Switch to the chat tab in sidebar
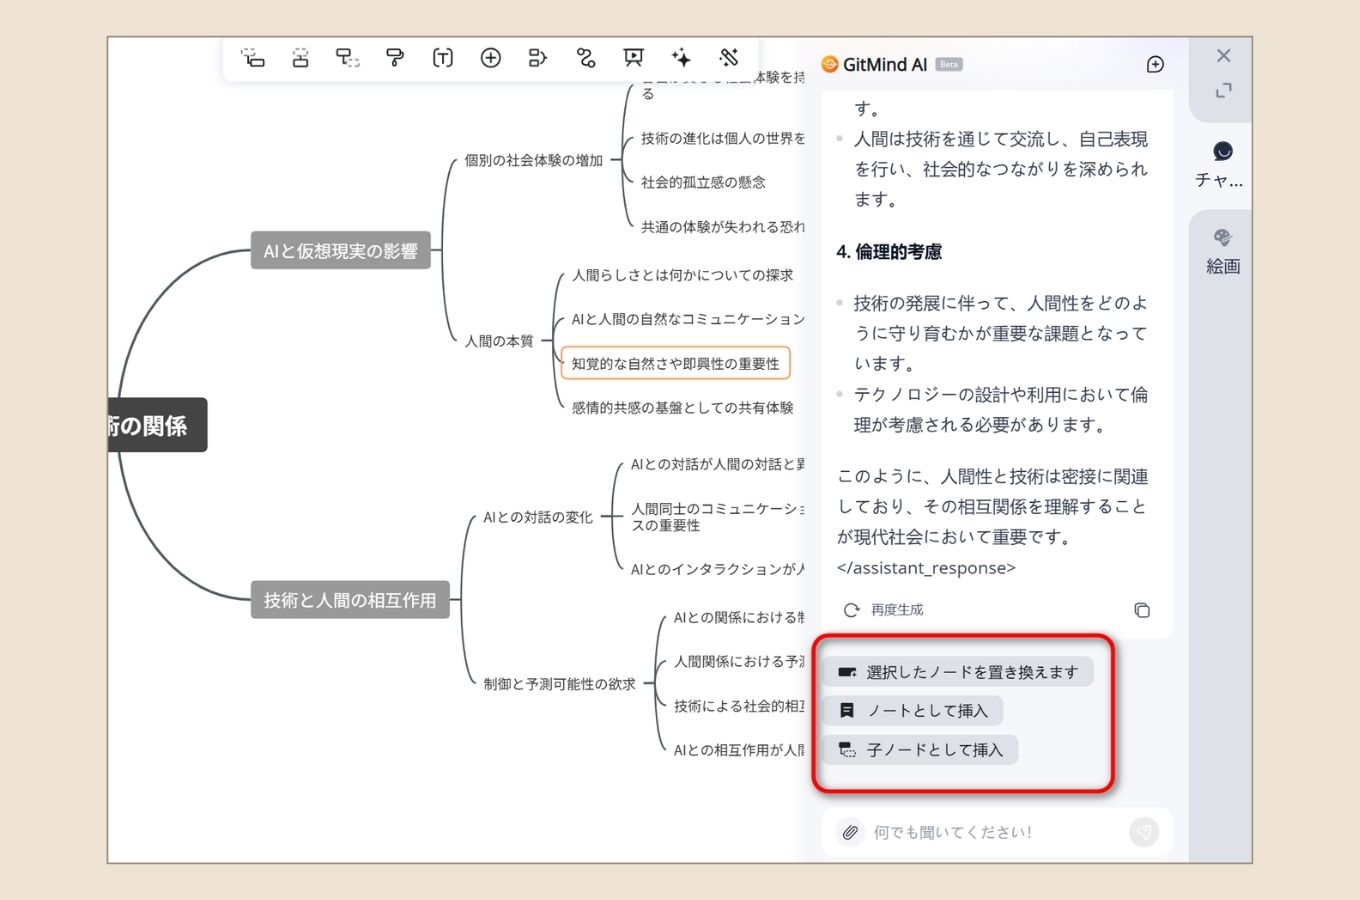1360x900 pixels. tap(1221, 165)
